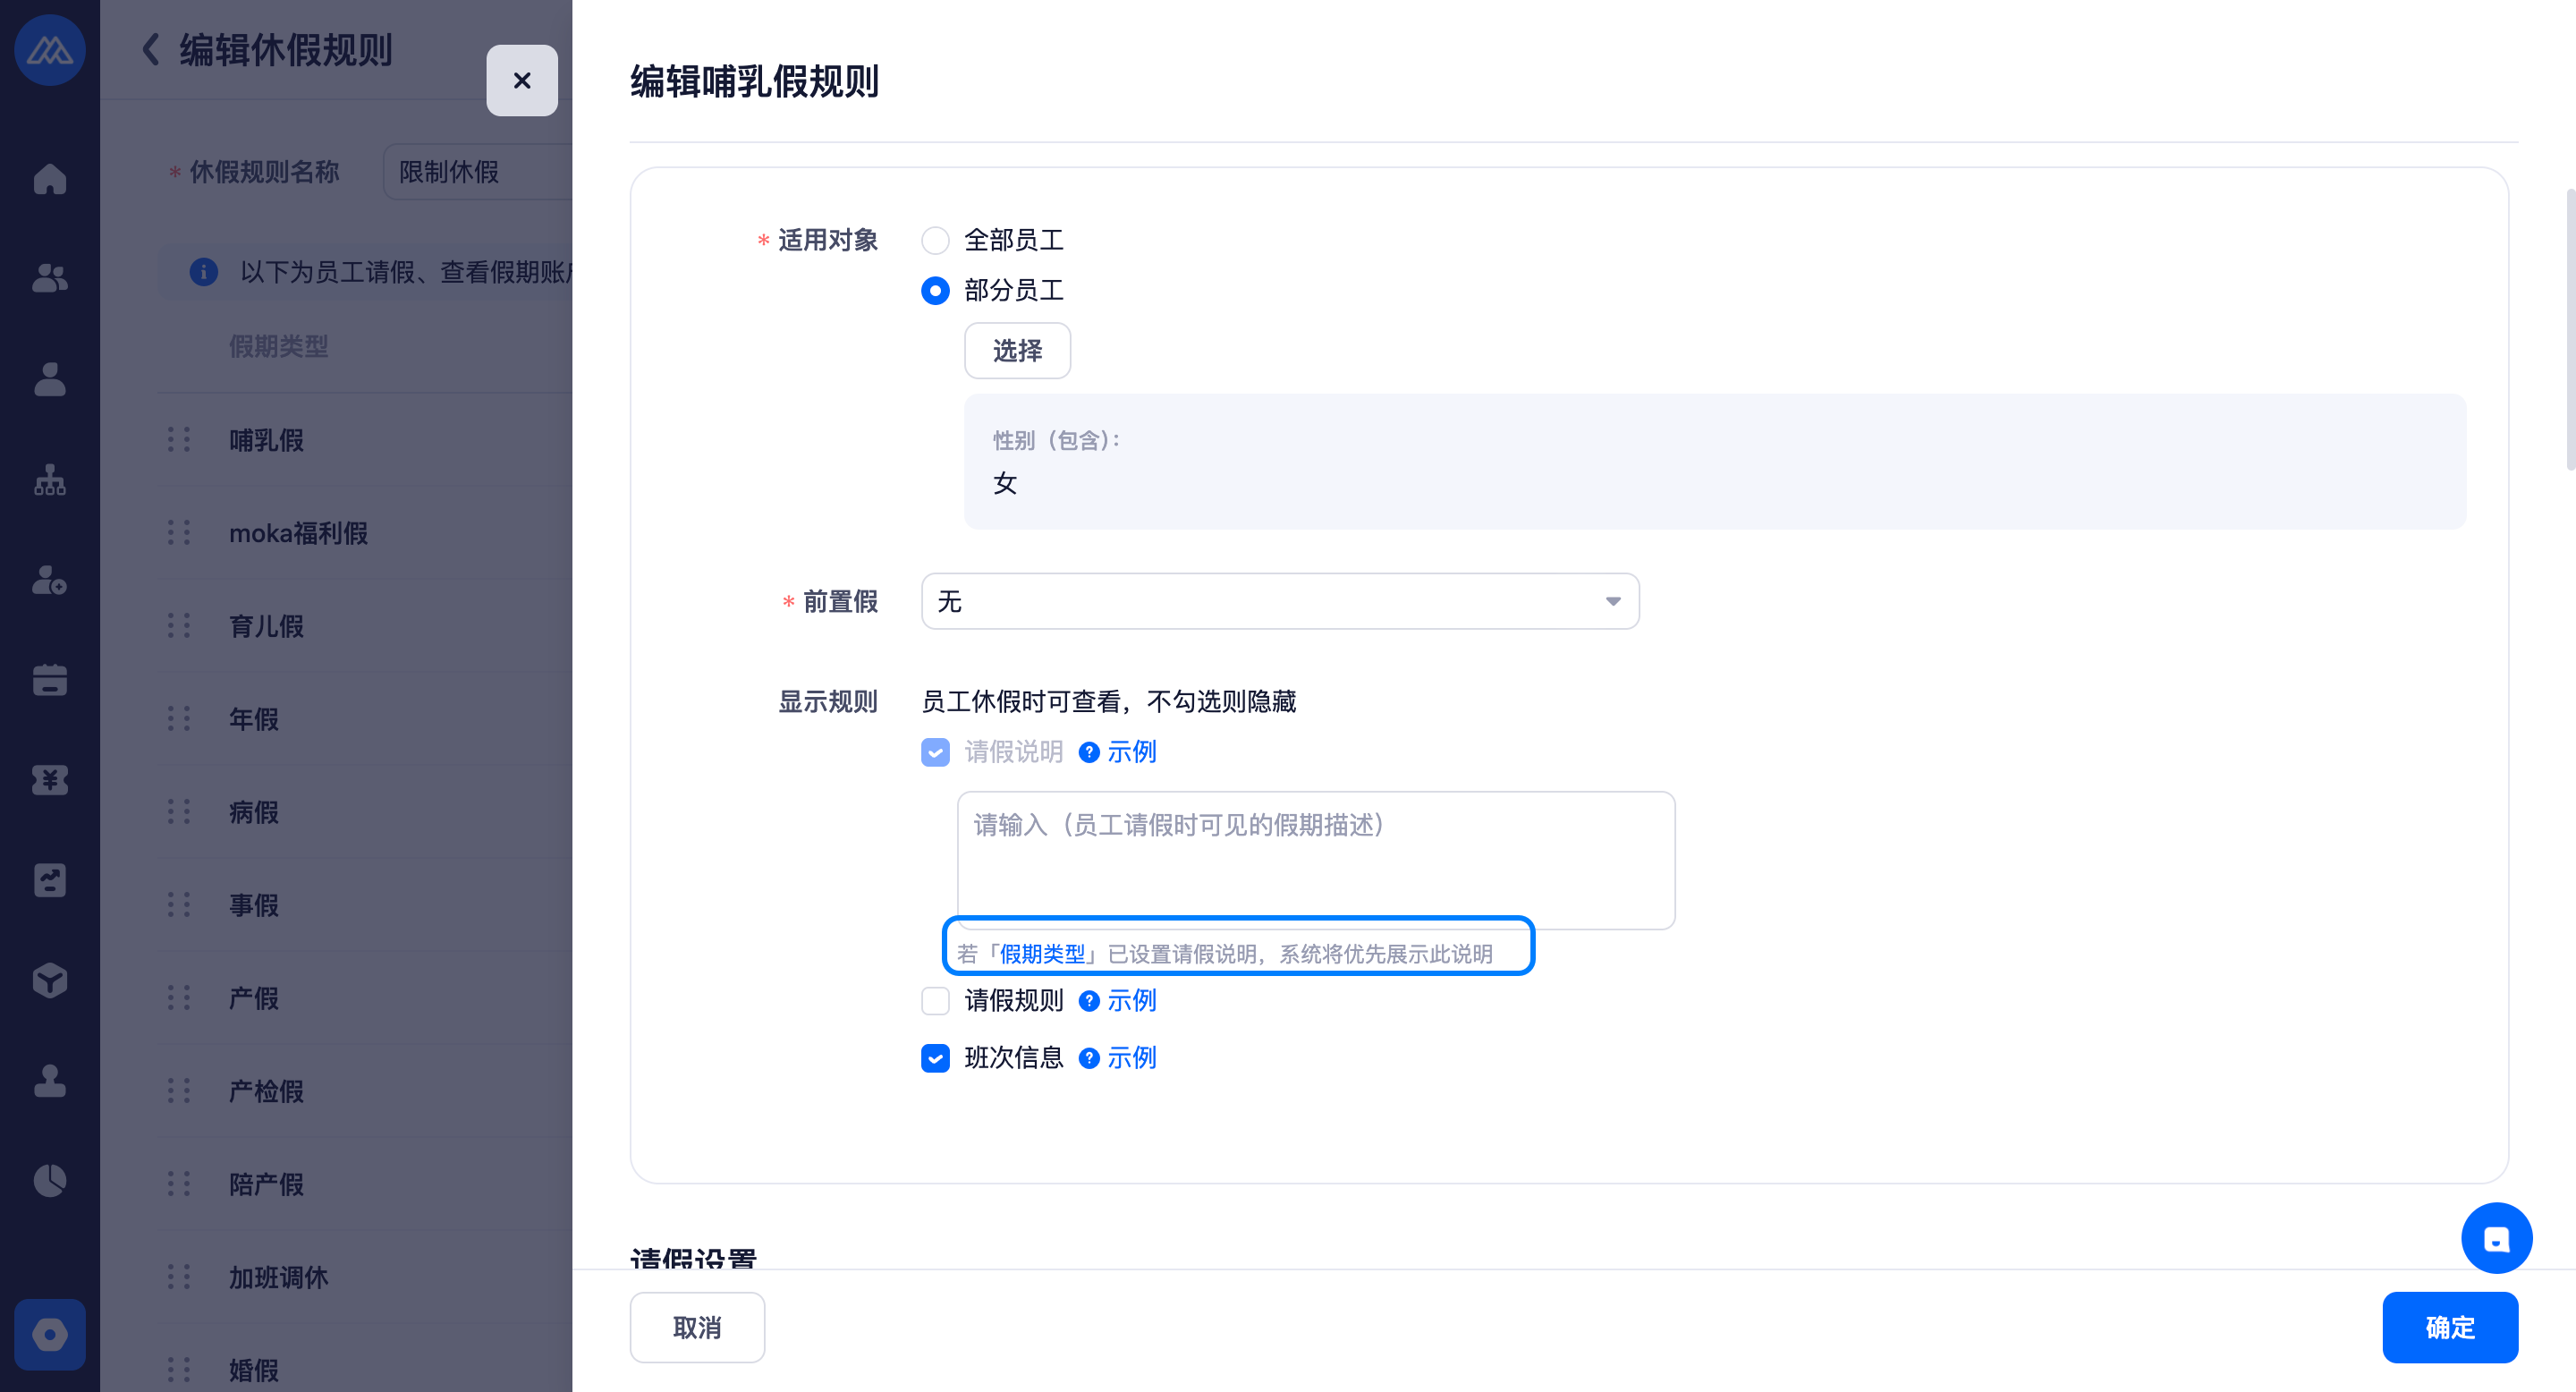
Task: Select the 部分员工 radio option
Action: coord(935,291)
